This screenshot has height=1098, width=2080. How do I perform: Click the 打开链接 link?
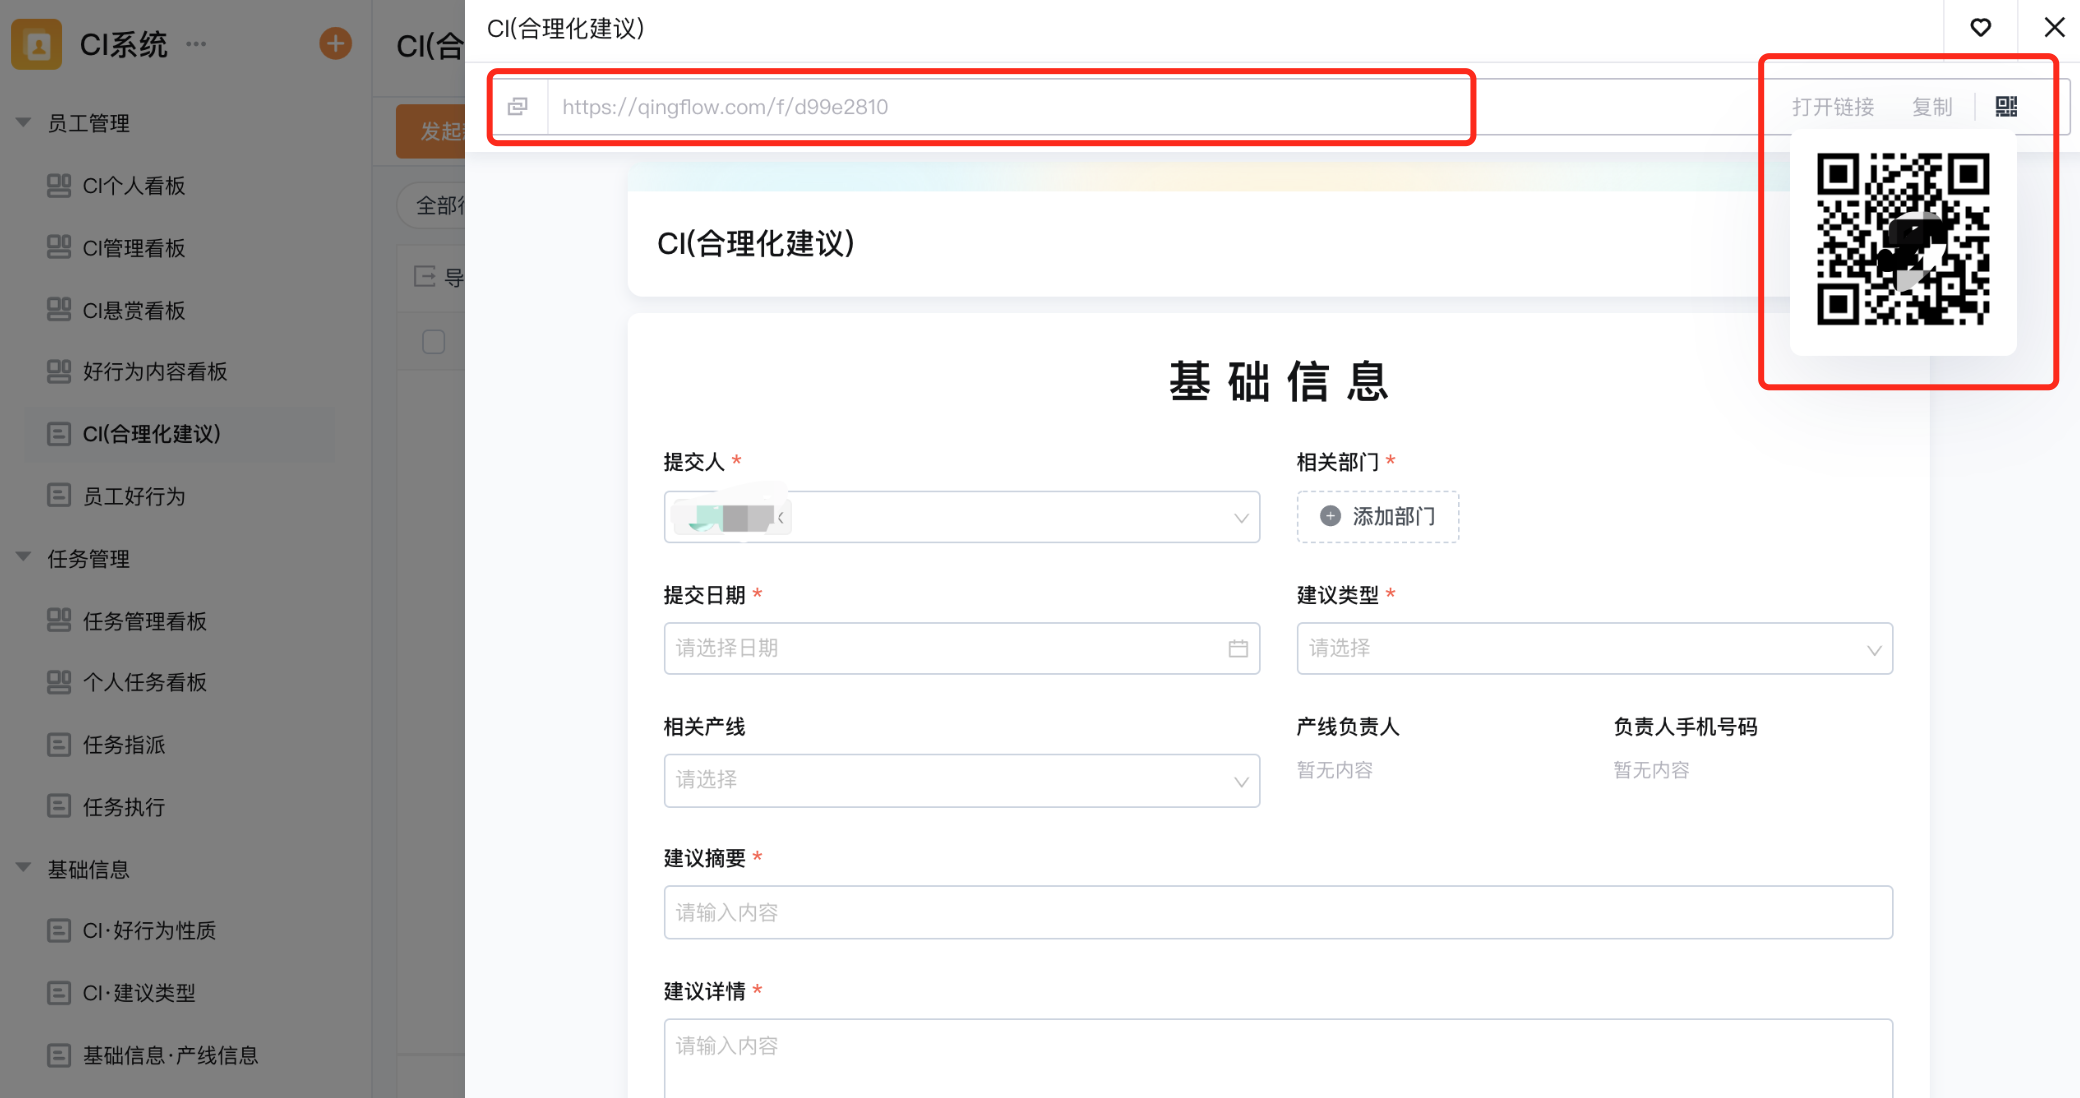[x=1832, y=107]
